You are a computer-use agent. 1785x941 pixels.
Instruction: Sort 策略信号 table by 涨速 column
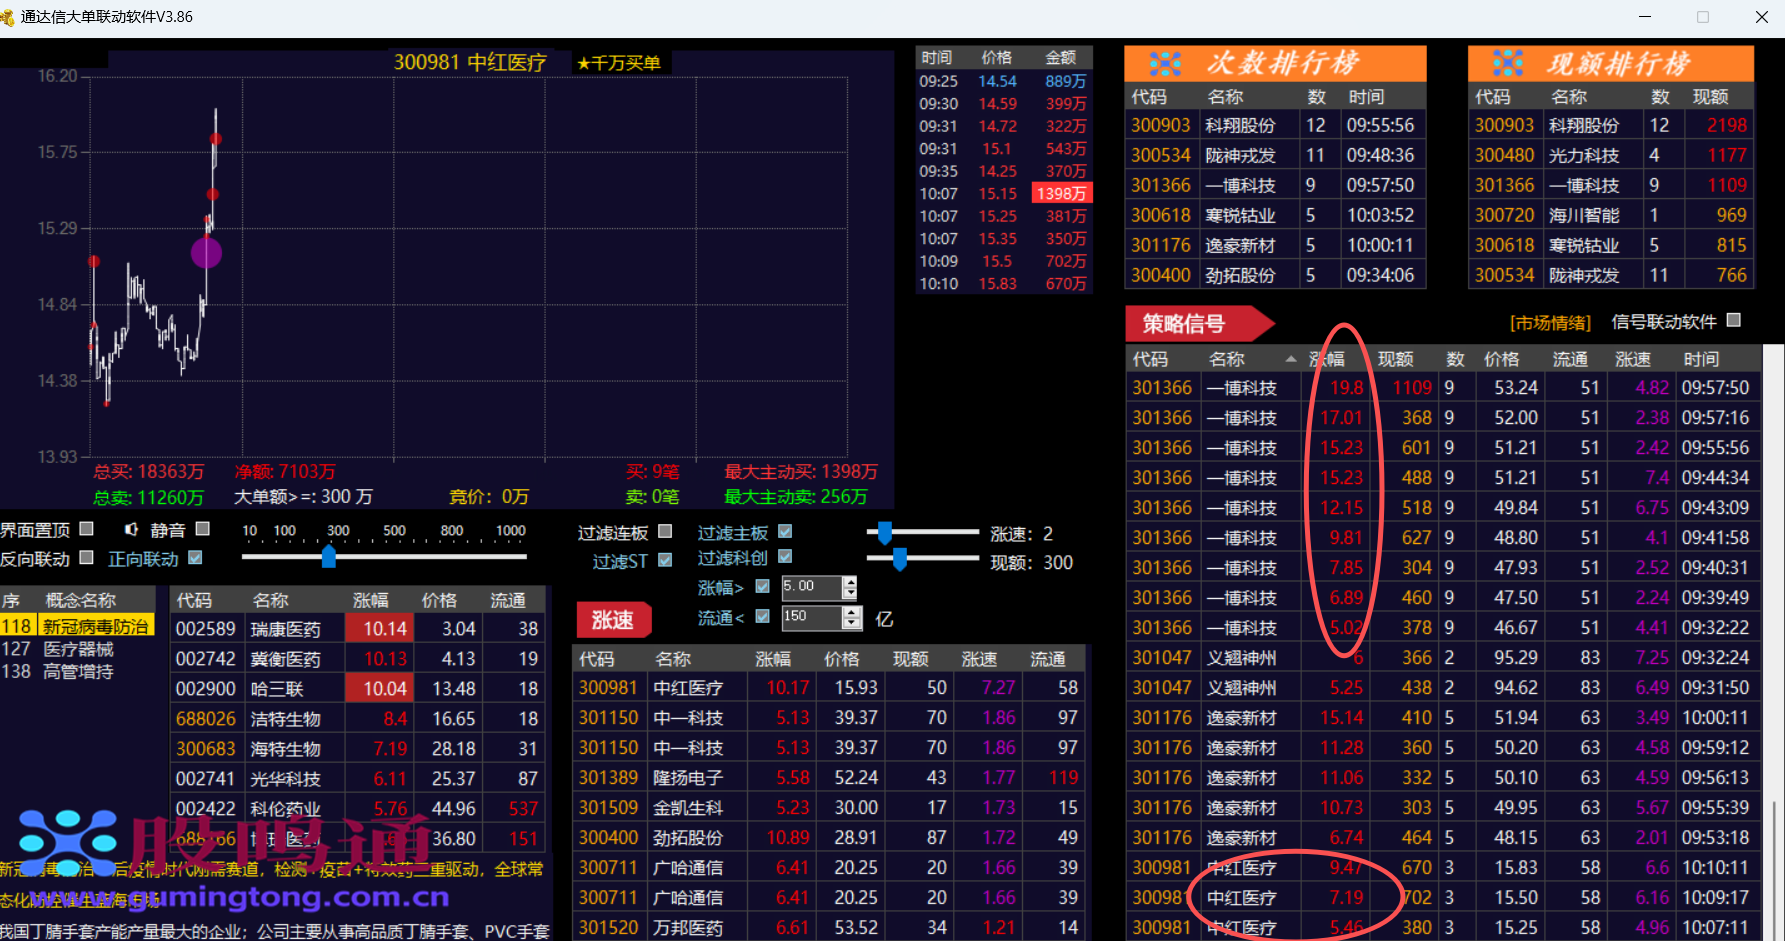click(x=1633, y=359)
